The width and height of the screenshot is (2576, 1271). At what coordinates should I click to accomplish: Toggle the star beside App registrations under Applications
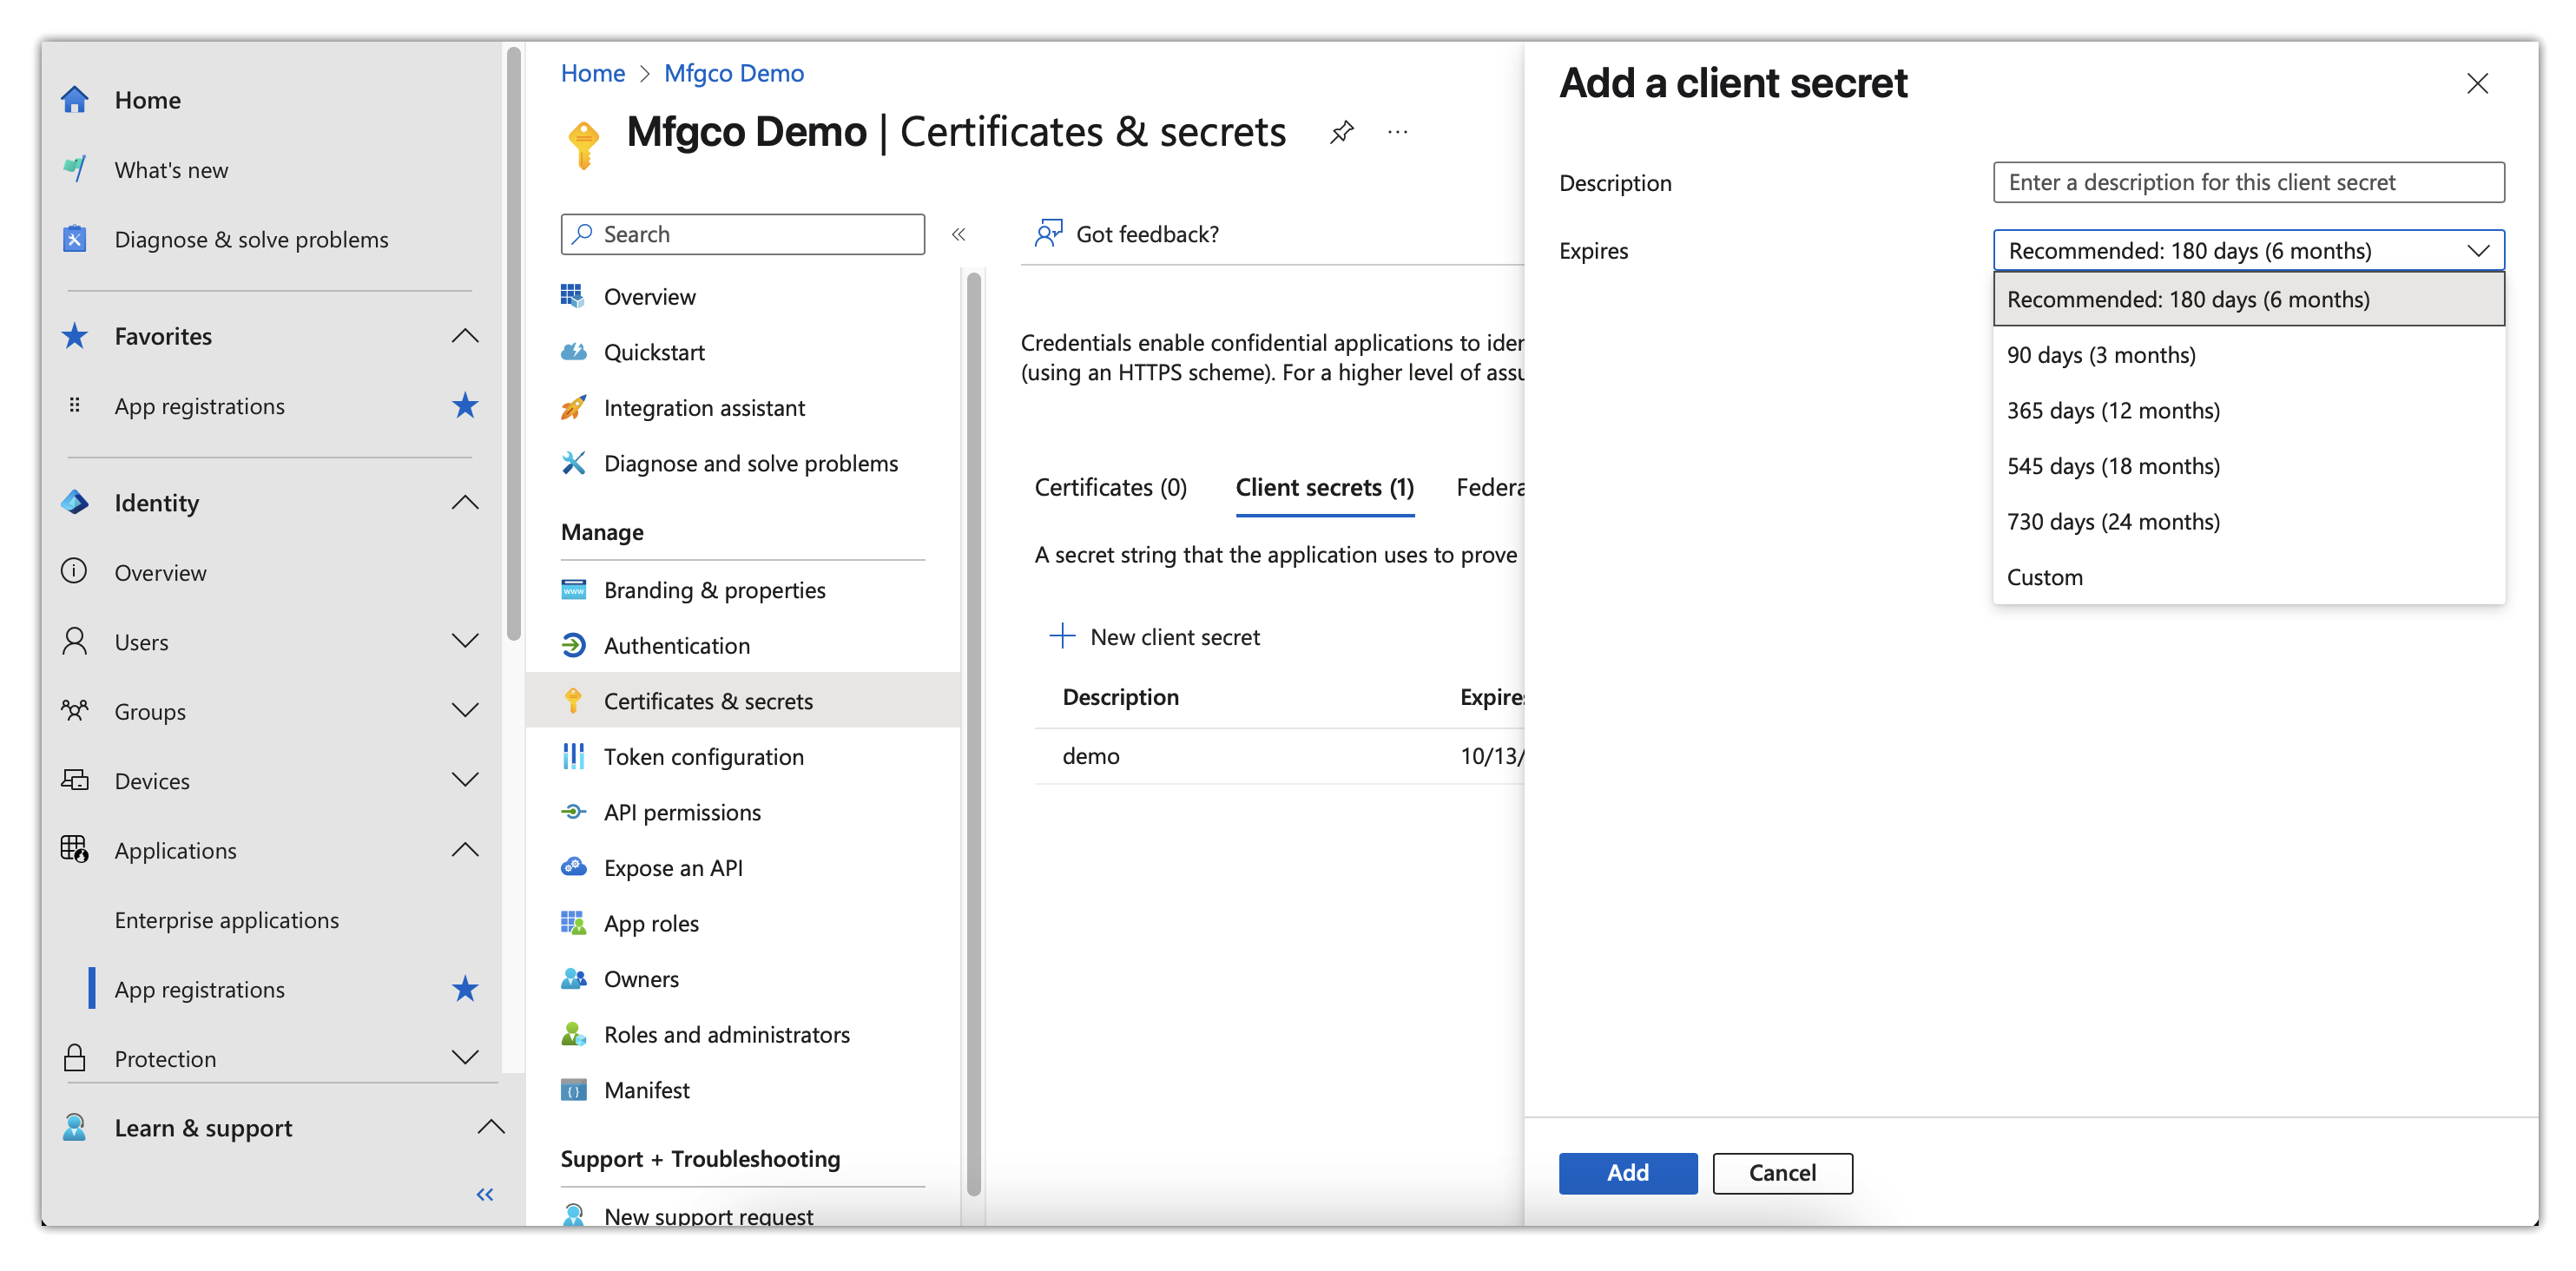click(465, 989)
